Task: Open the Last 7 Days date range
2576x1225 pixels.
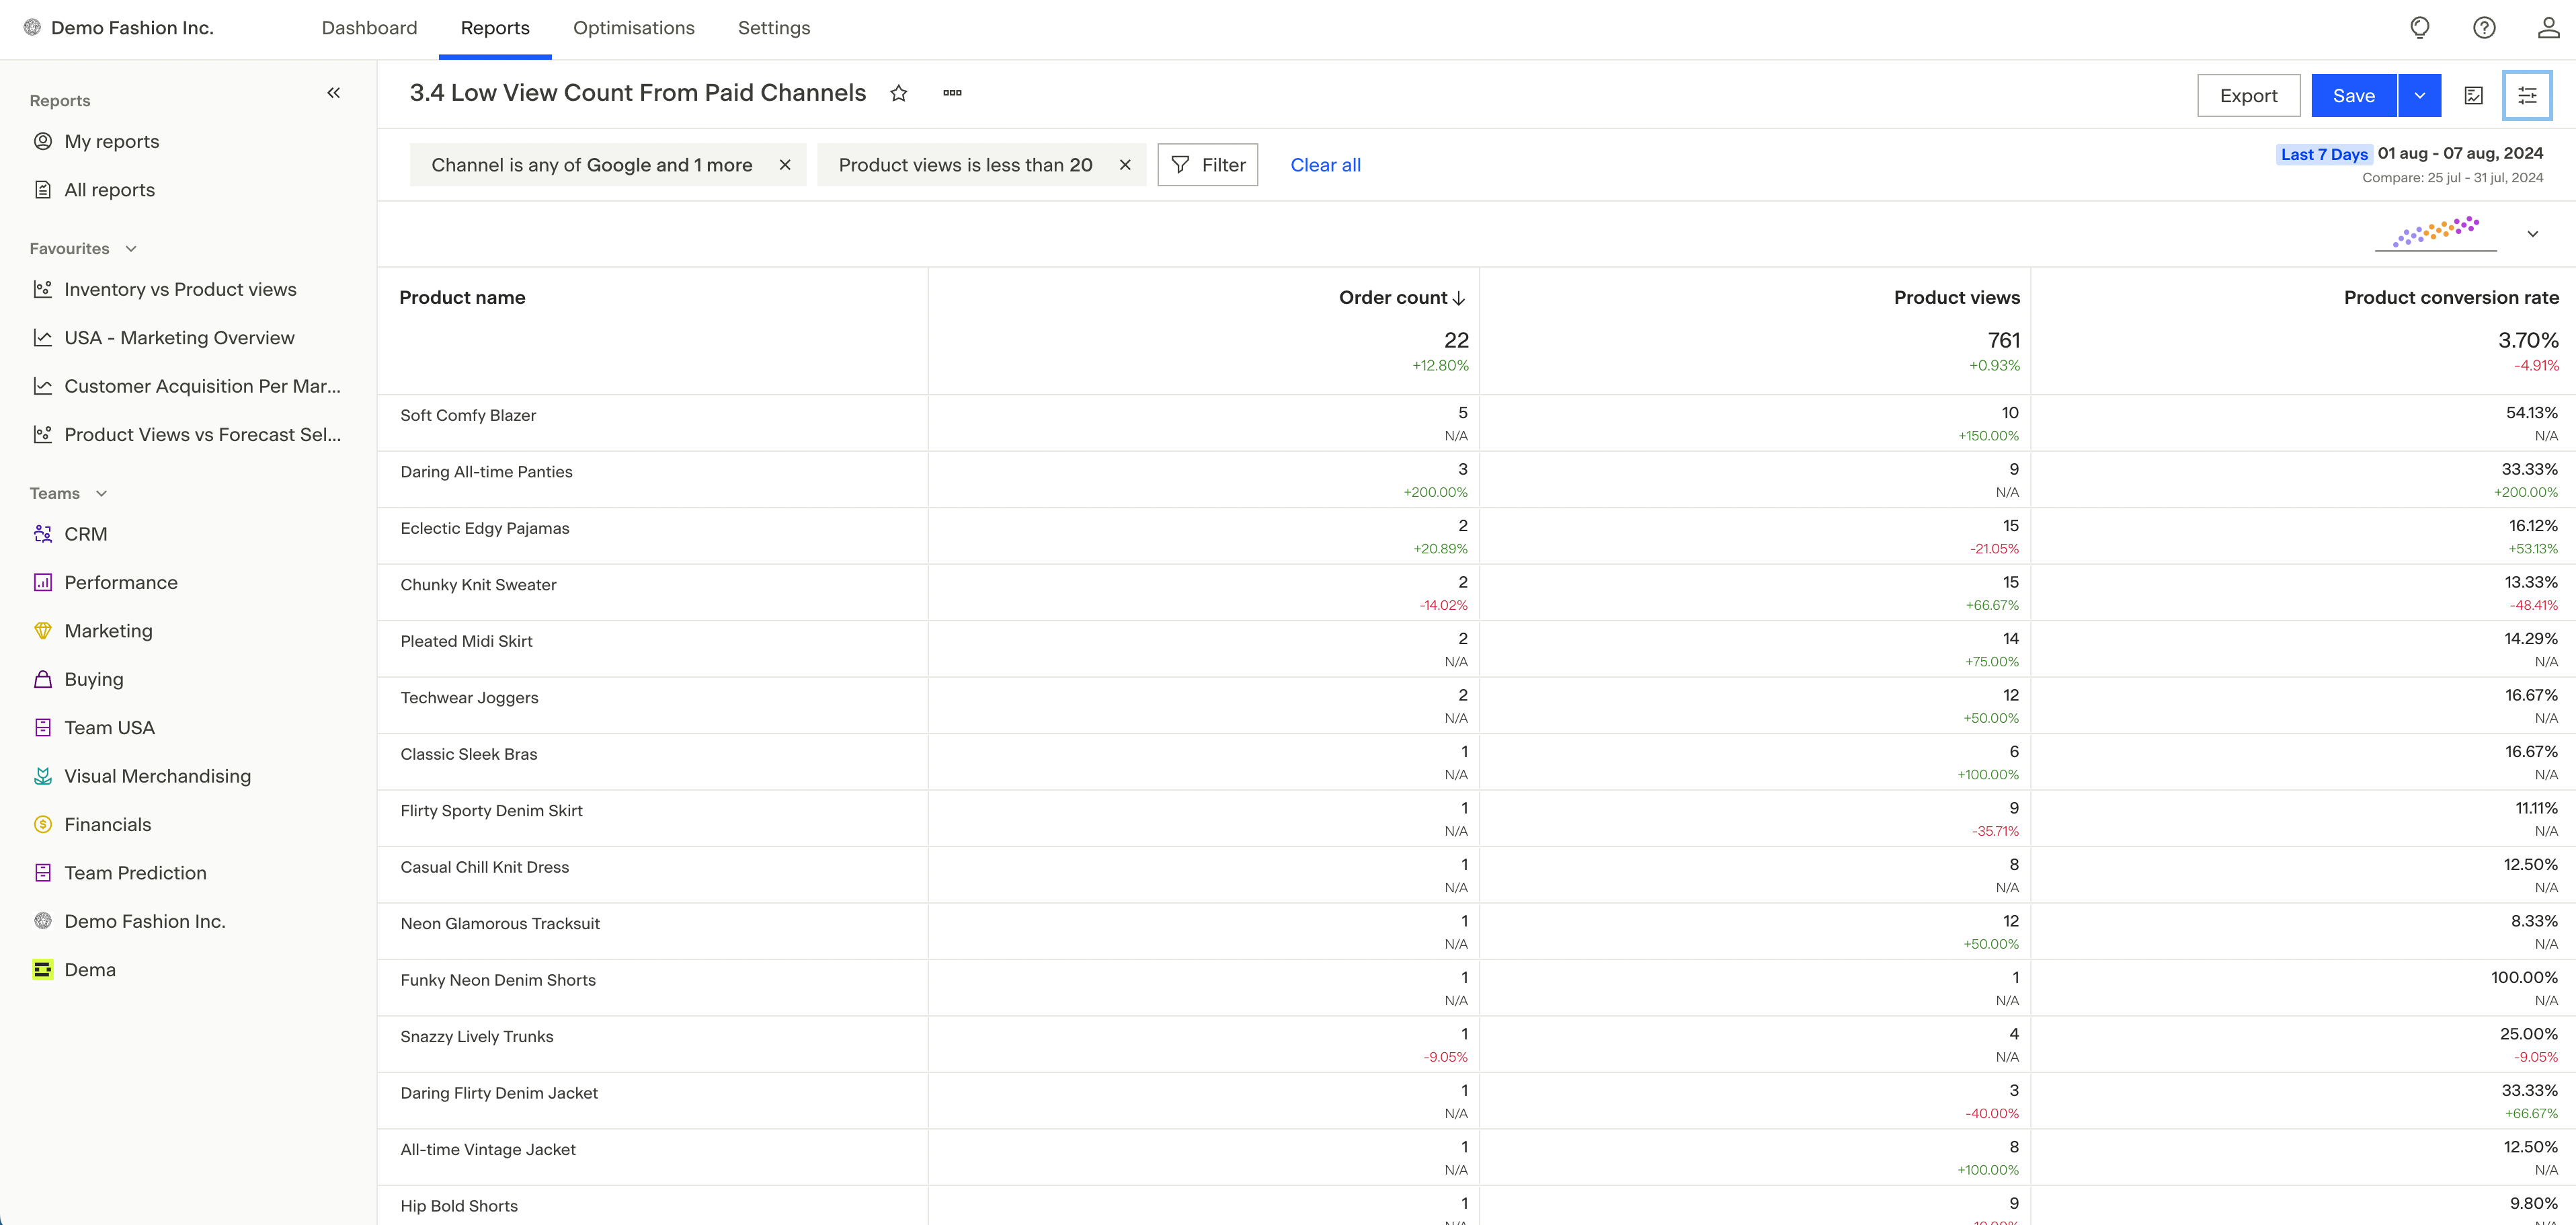Action: pos(2323,154)
